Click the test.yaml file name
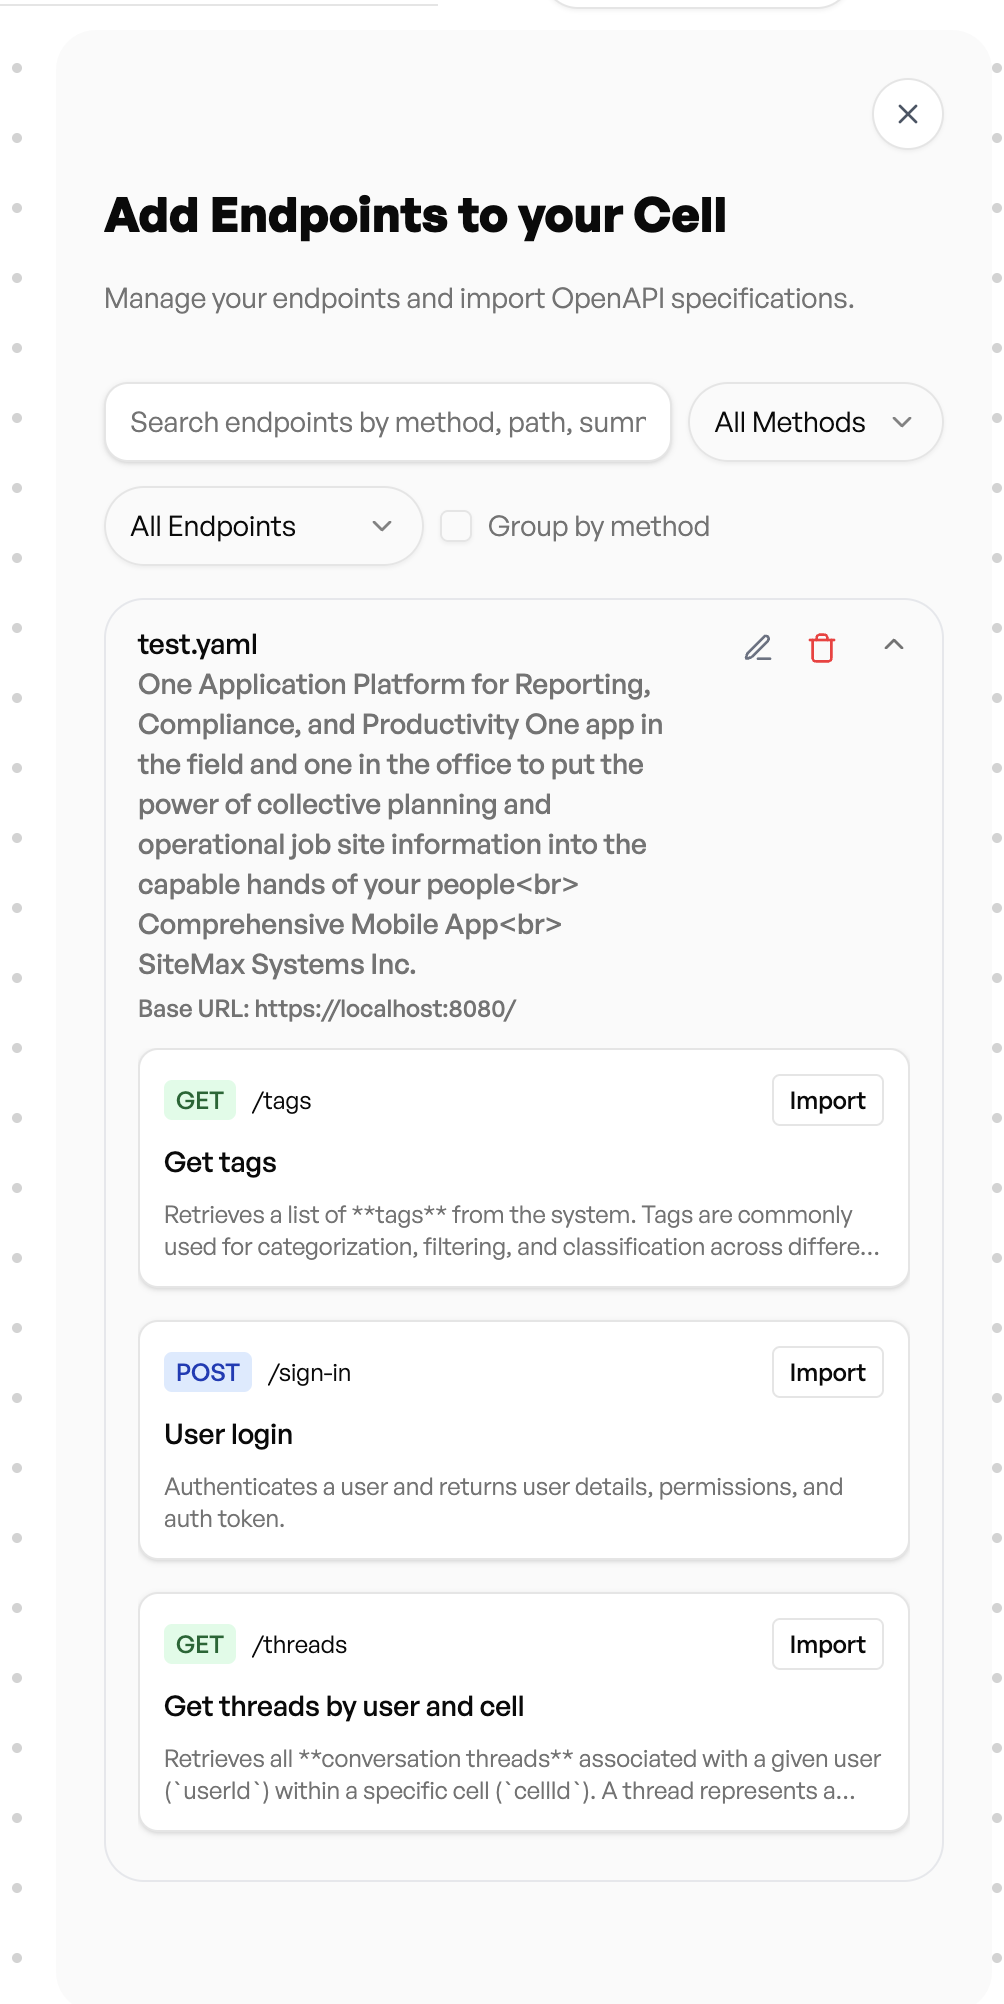Image resolution: width=1004 pixels, height=2004 pixels. click(198, 644)
